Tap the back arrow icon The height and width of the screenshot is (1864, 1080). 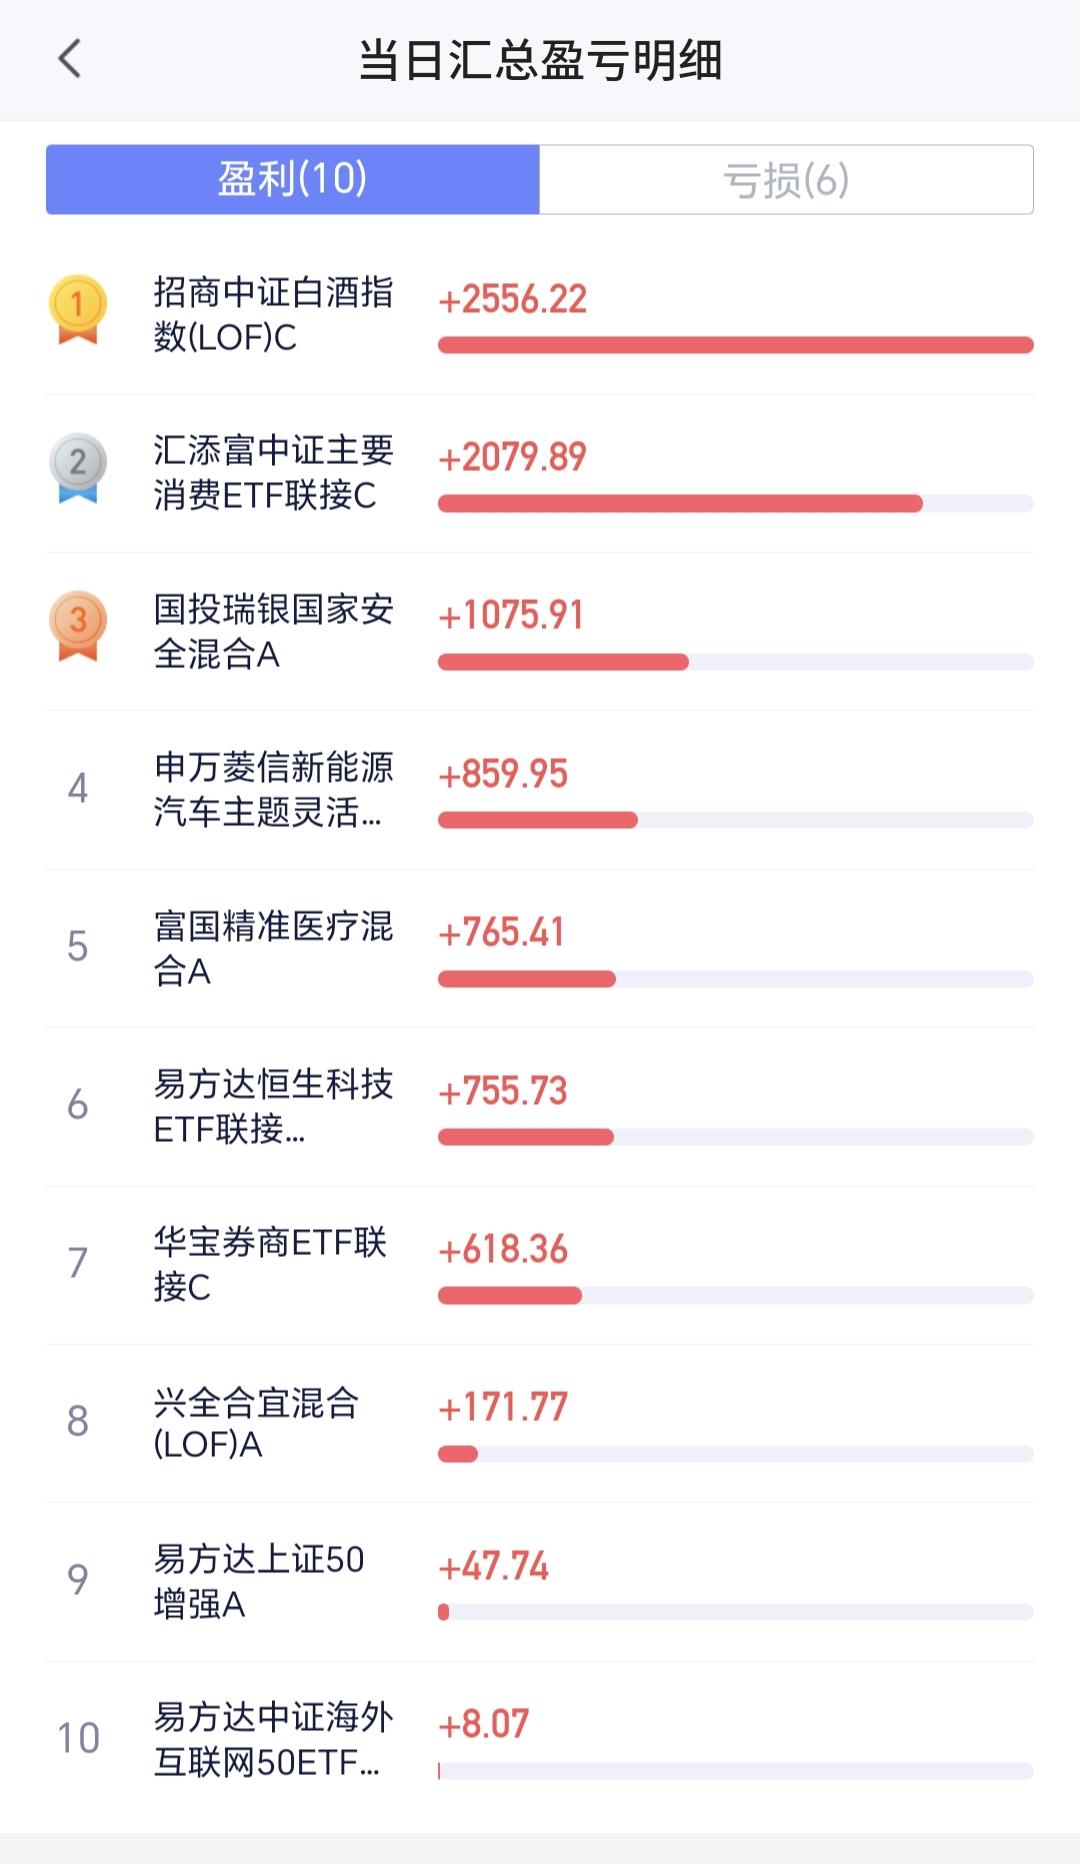(69, 59)
